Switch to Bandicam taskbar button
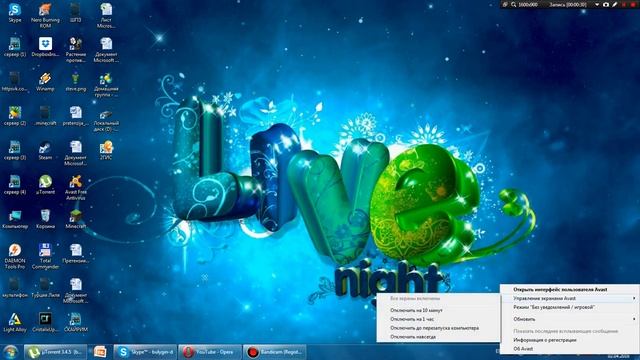The image size is (640, 360). 275,352
